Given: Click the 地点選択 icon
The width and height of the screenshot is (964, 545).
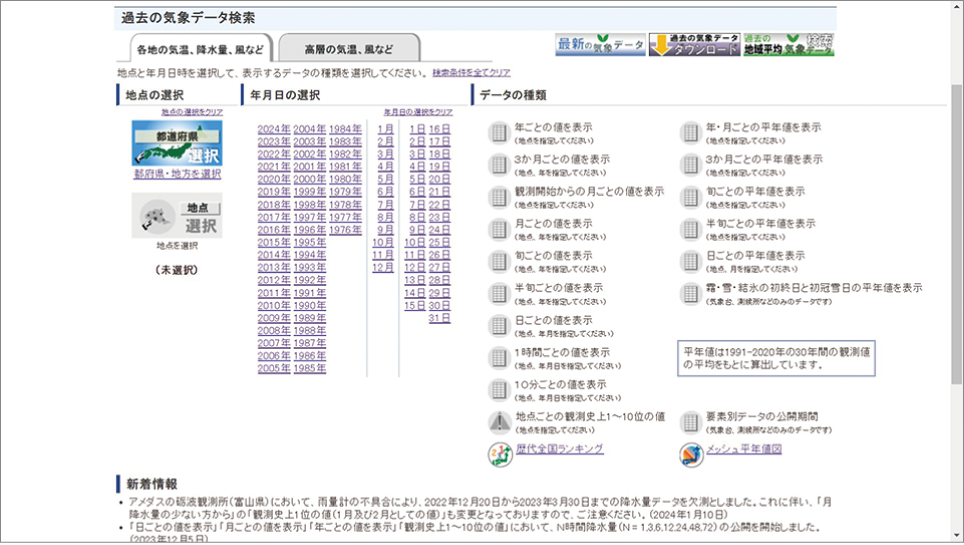Looking at the screenshot, I should 177,215.
